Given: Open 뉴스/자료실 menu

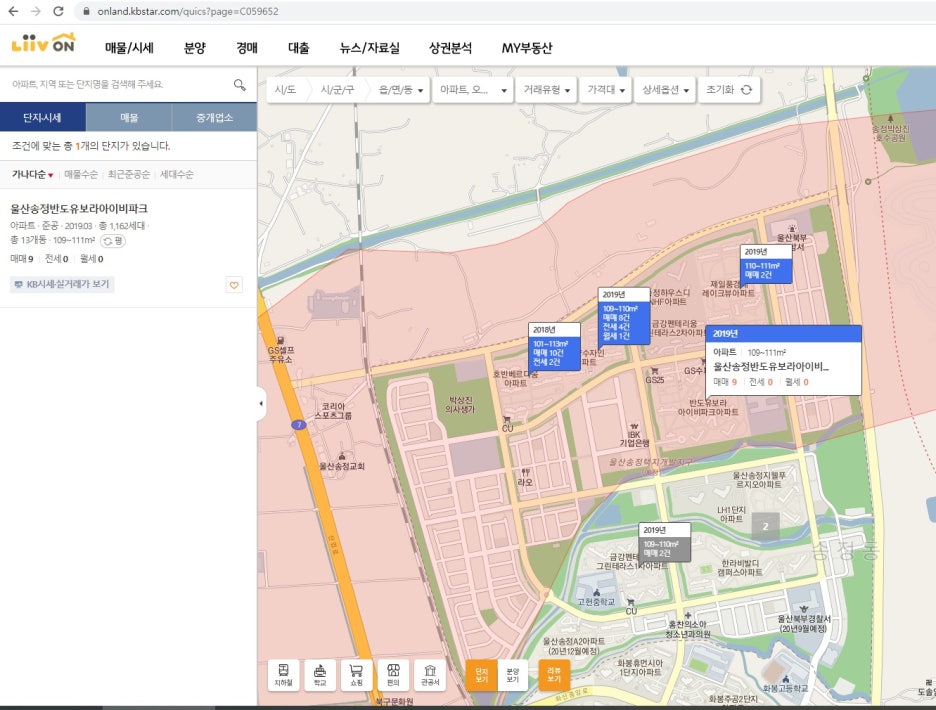Looking at the screenshot, I should click(x=370, y=48).
